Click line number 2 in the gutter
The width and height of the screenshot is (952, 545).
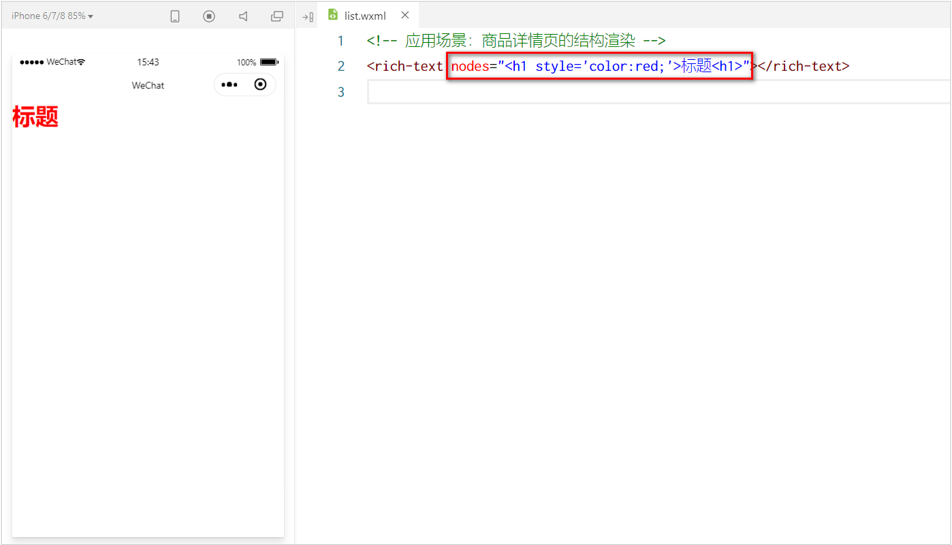pyautogui.click(x=340, y=66)
